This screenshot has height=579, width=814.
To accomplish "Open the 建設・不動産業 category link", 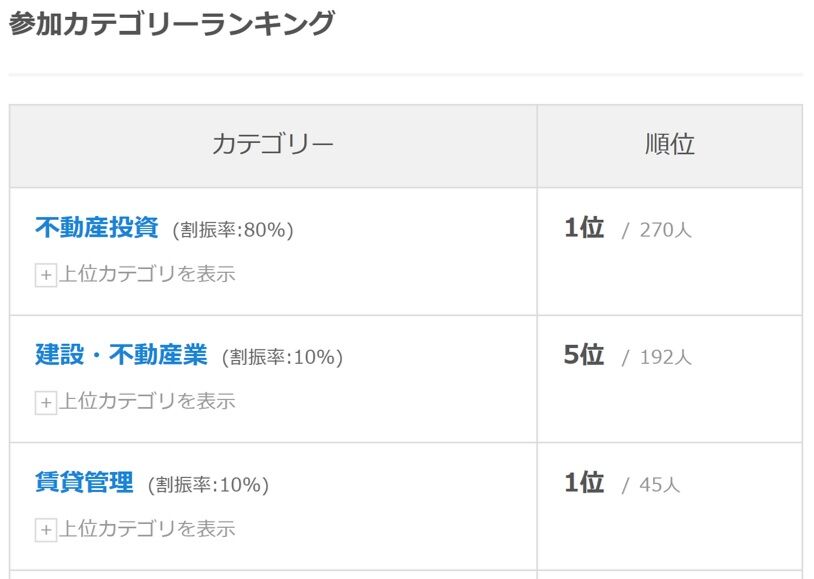I will click(120, 355).
